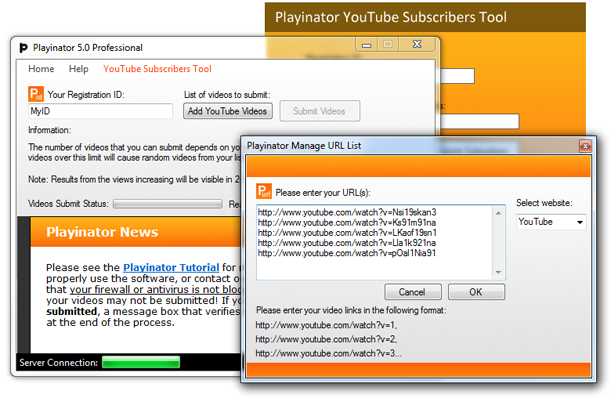Click the URL list scroll down arrow

498,272
